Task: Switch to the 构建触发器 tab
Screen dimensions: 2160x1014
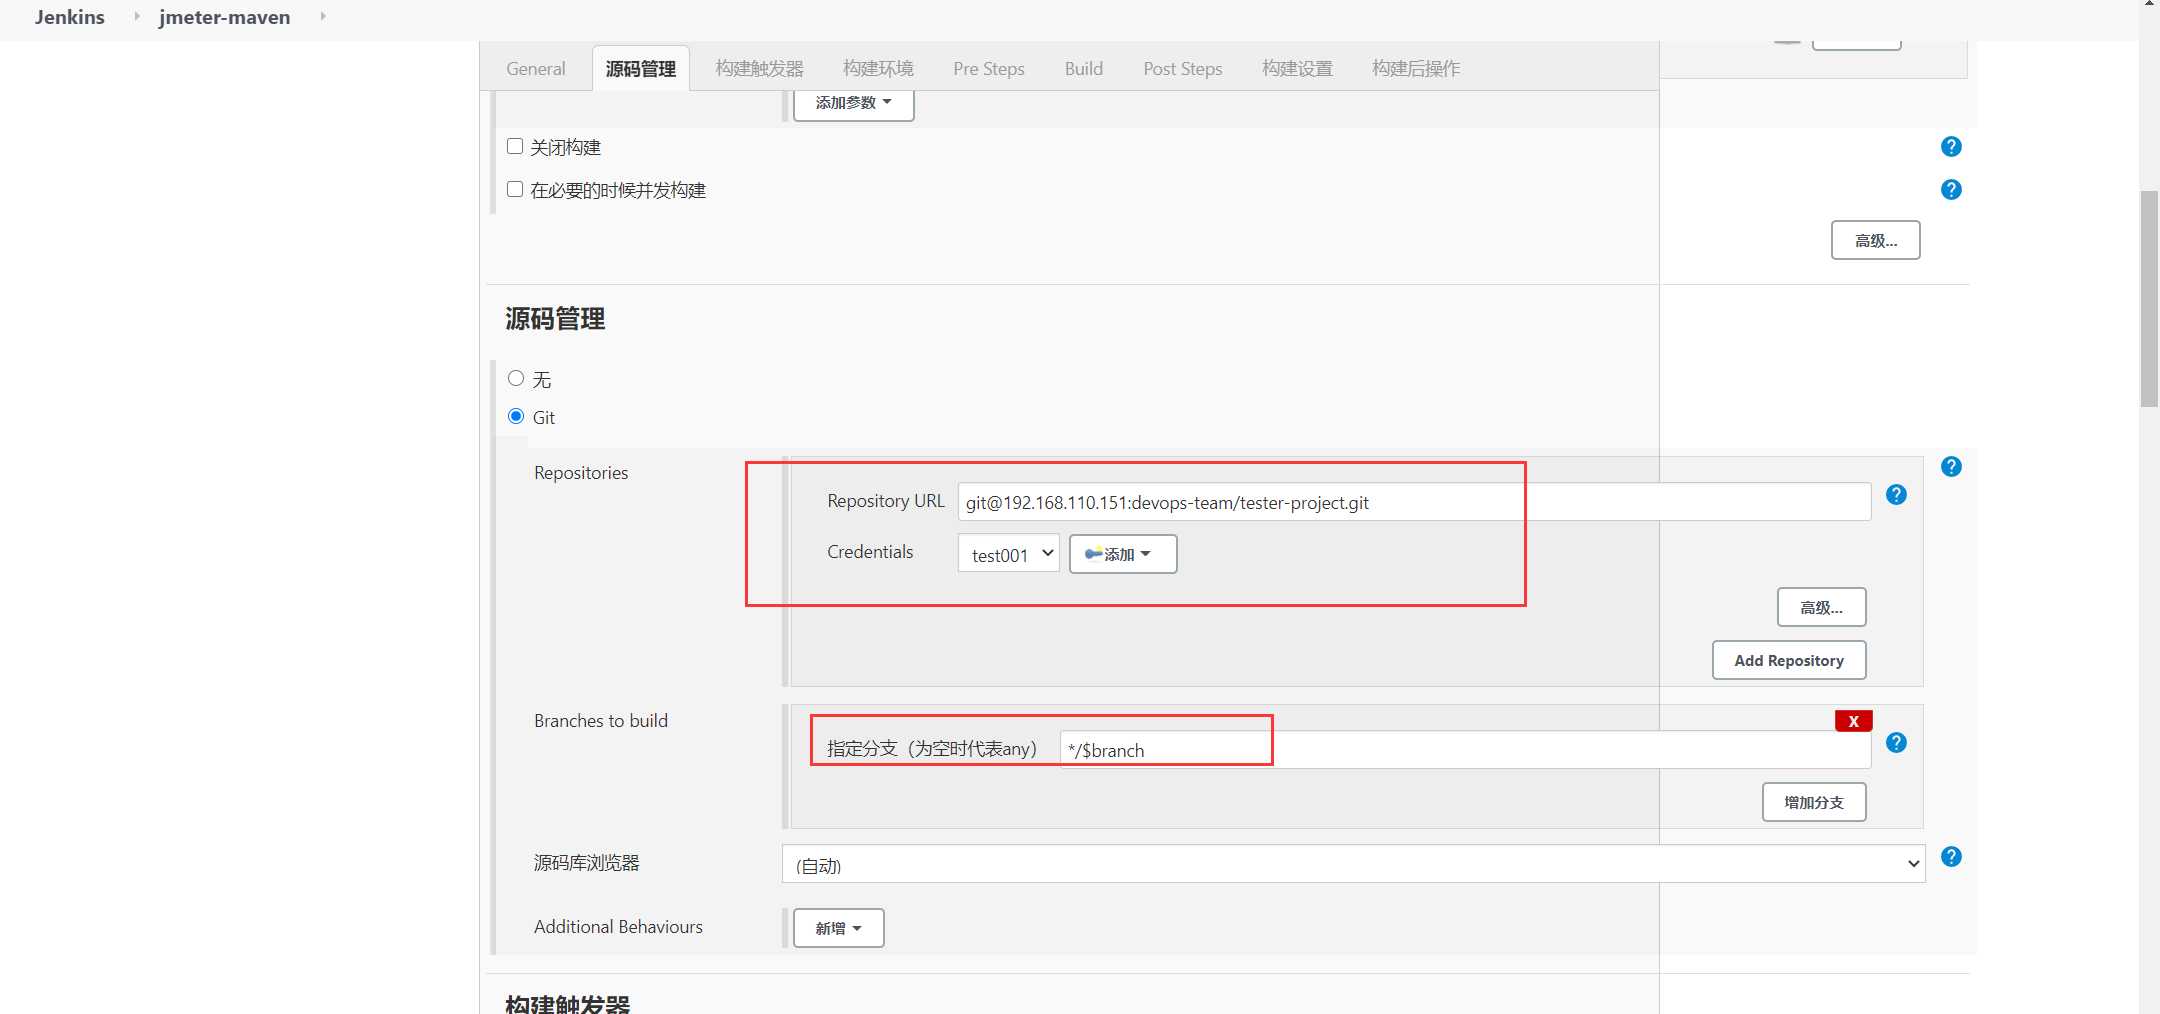Action: (x=760, y=69)
